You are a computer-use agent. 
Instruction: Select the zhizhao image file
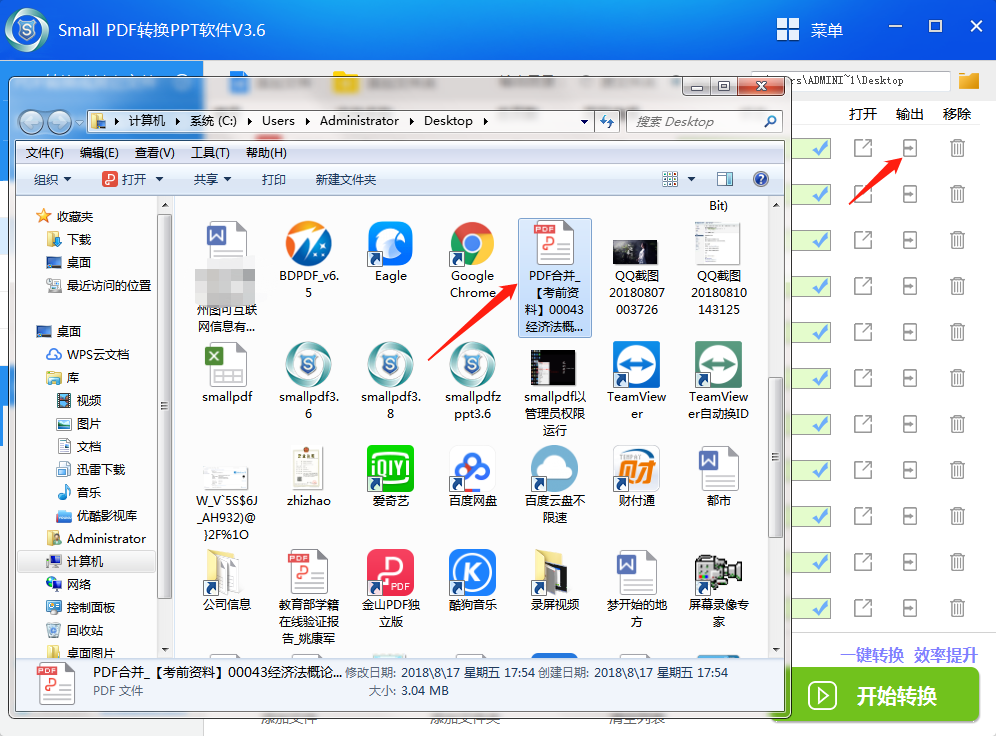click(308, 476)
